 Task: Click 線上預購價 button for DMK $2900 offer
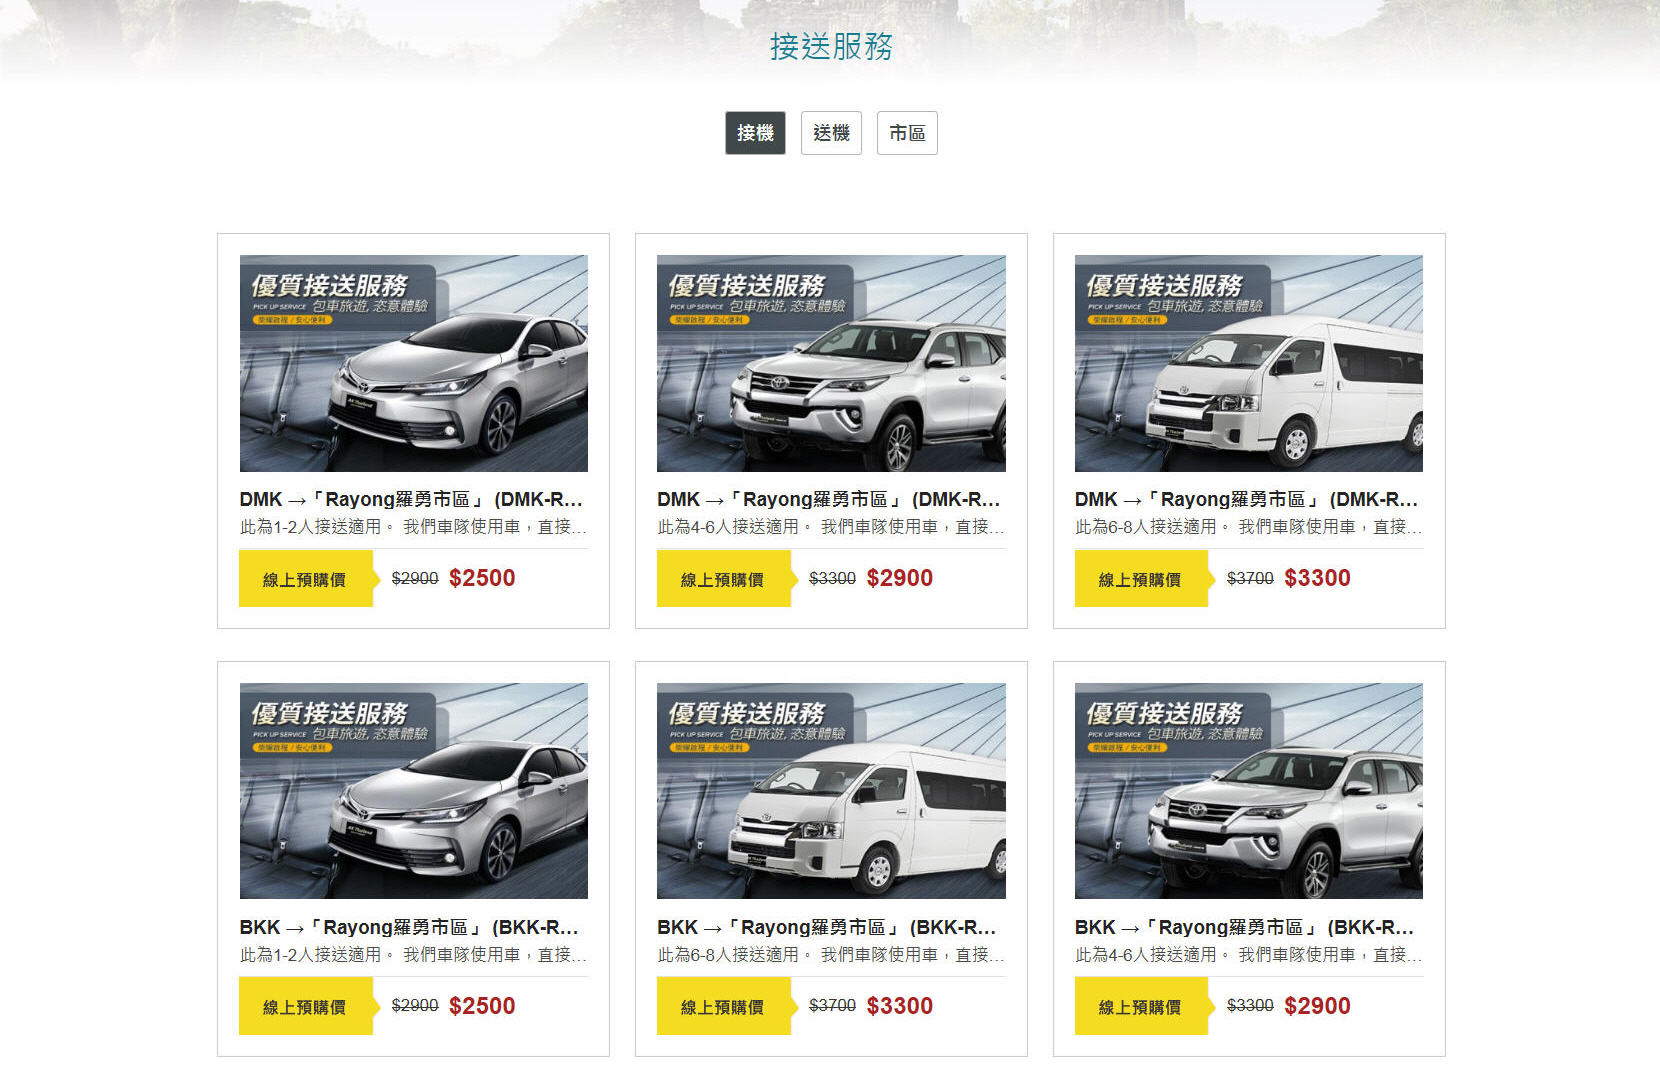[x=724, y=579]
